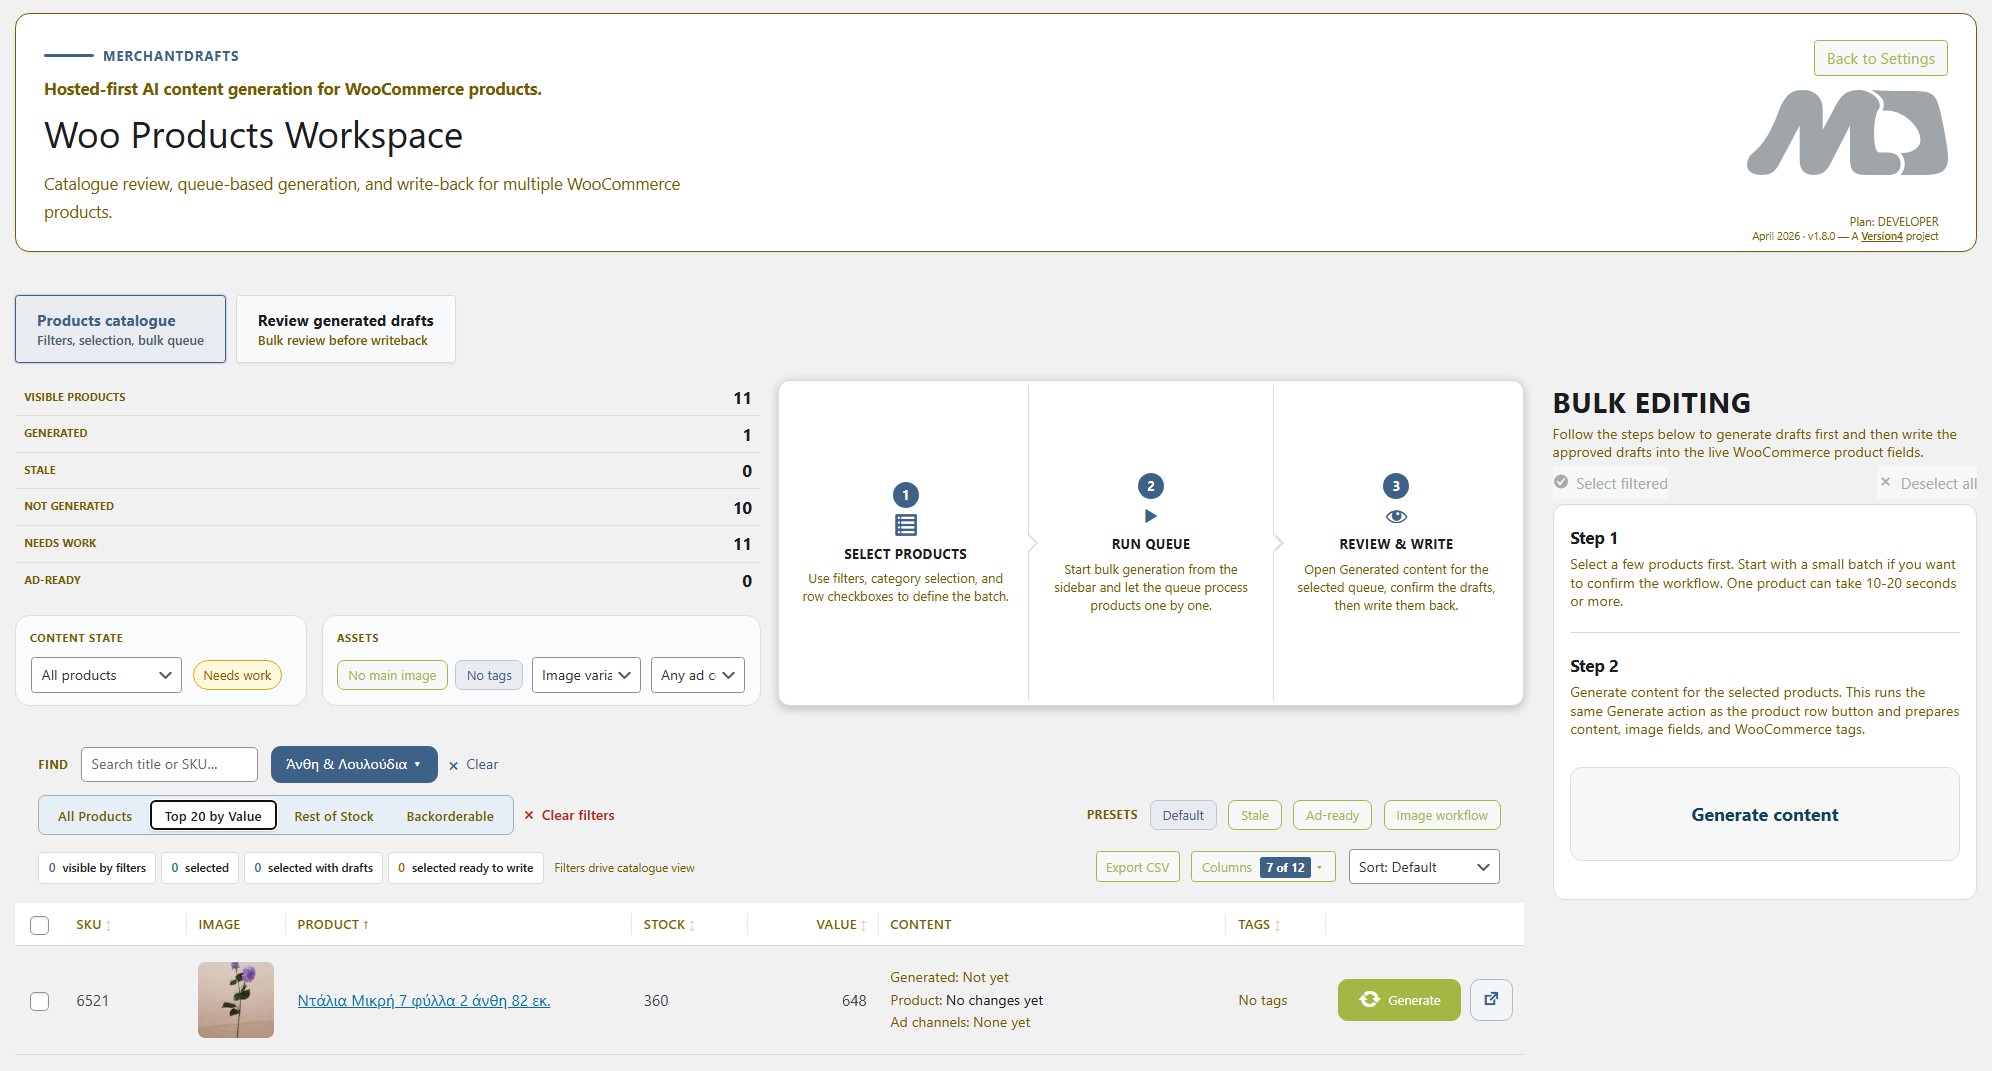Image resolution: width=1992 pixels, height=1071 pixels.
Task: Open product link Ντάλια Μικρή 7 φύλλα
Action: tap(424, 1000)
